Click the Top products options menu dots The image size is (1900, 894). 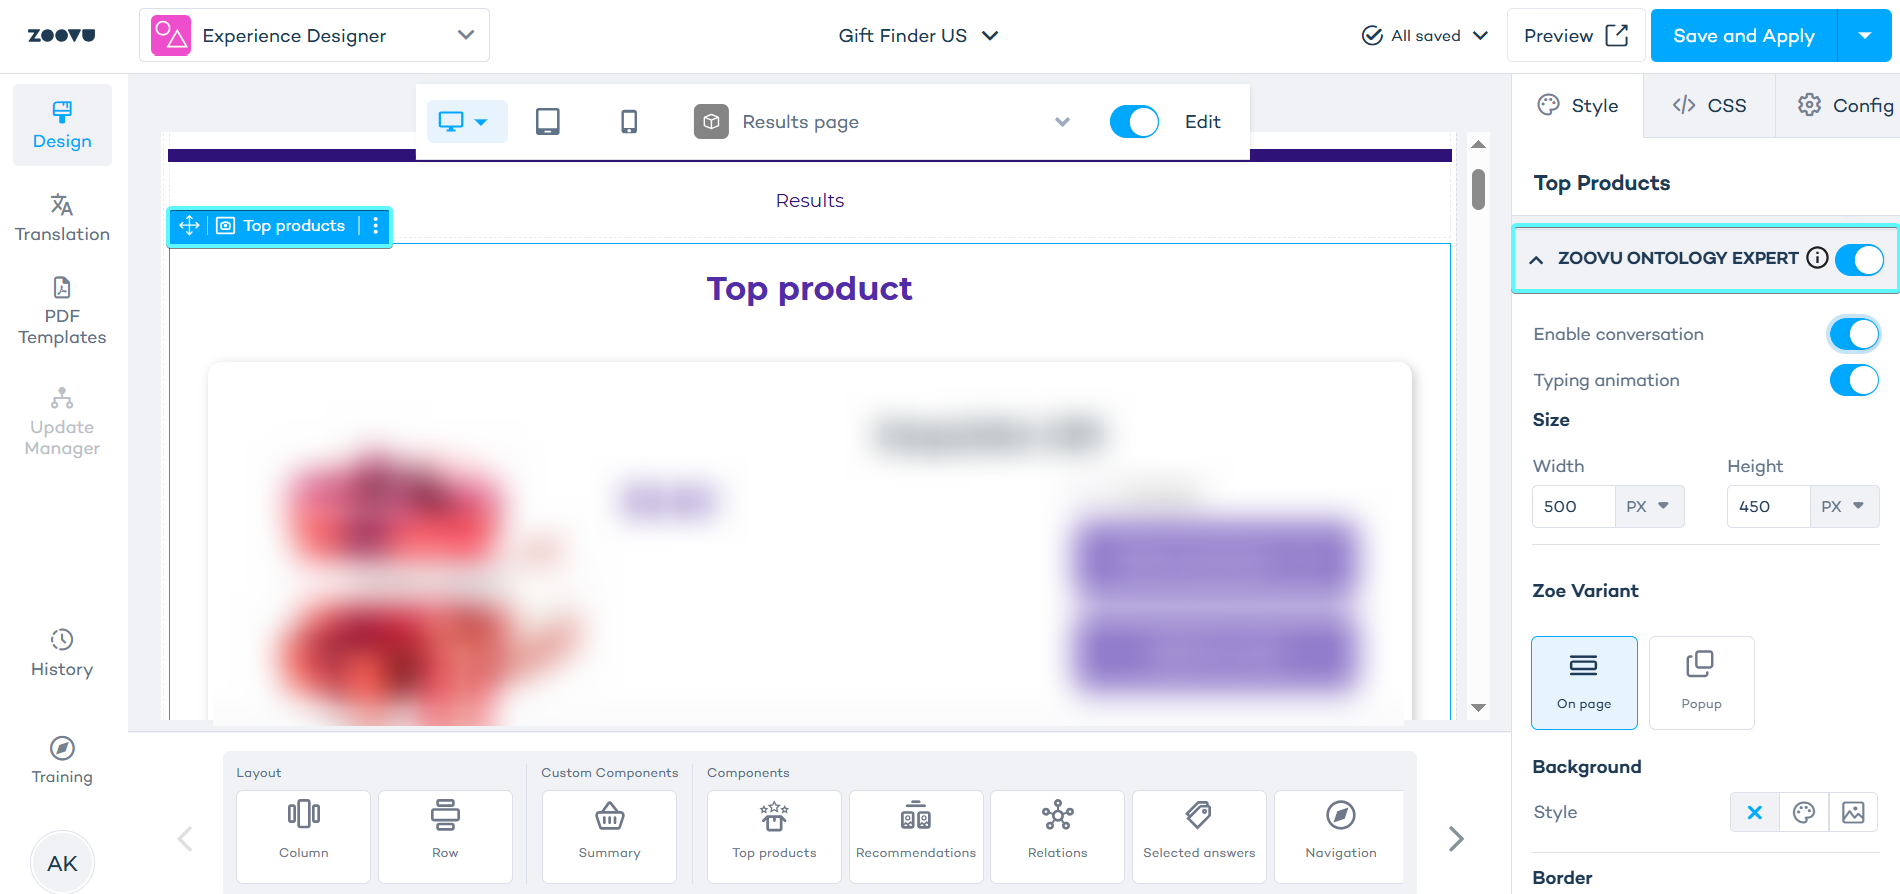pos(376,226)
